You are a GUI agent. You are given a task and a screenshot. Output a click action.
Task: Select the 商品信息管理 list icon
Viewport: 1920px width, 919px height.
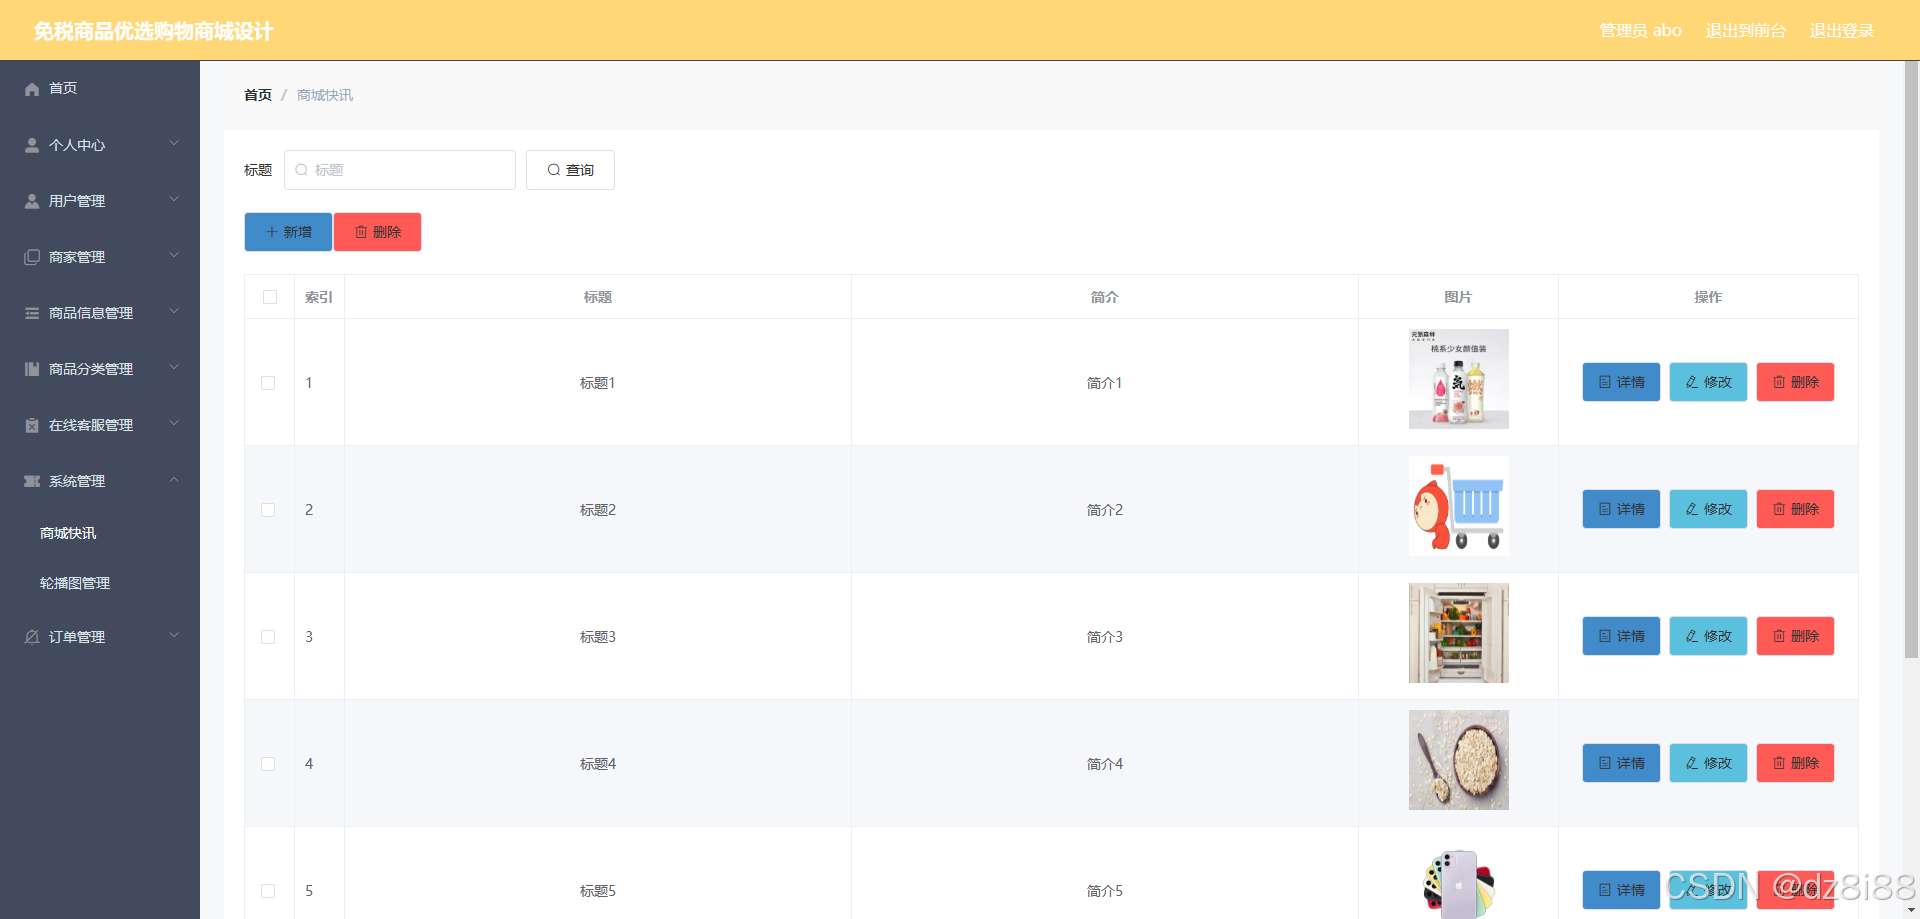coord(31,312)
